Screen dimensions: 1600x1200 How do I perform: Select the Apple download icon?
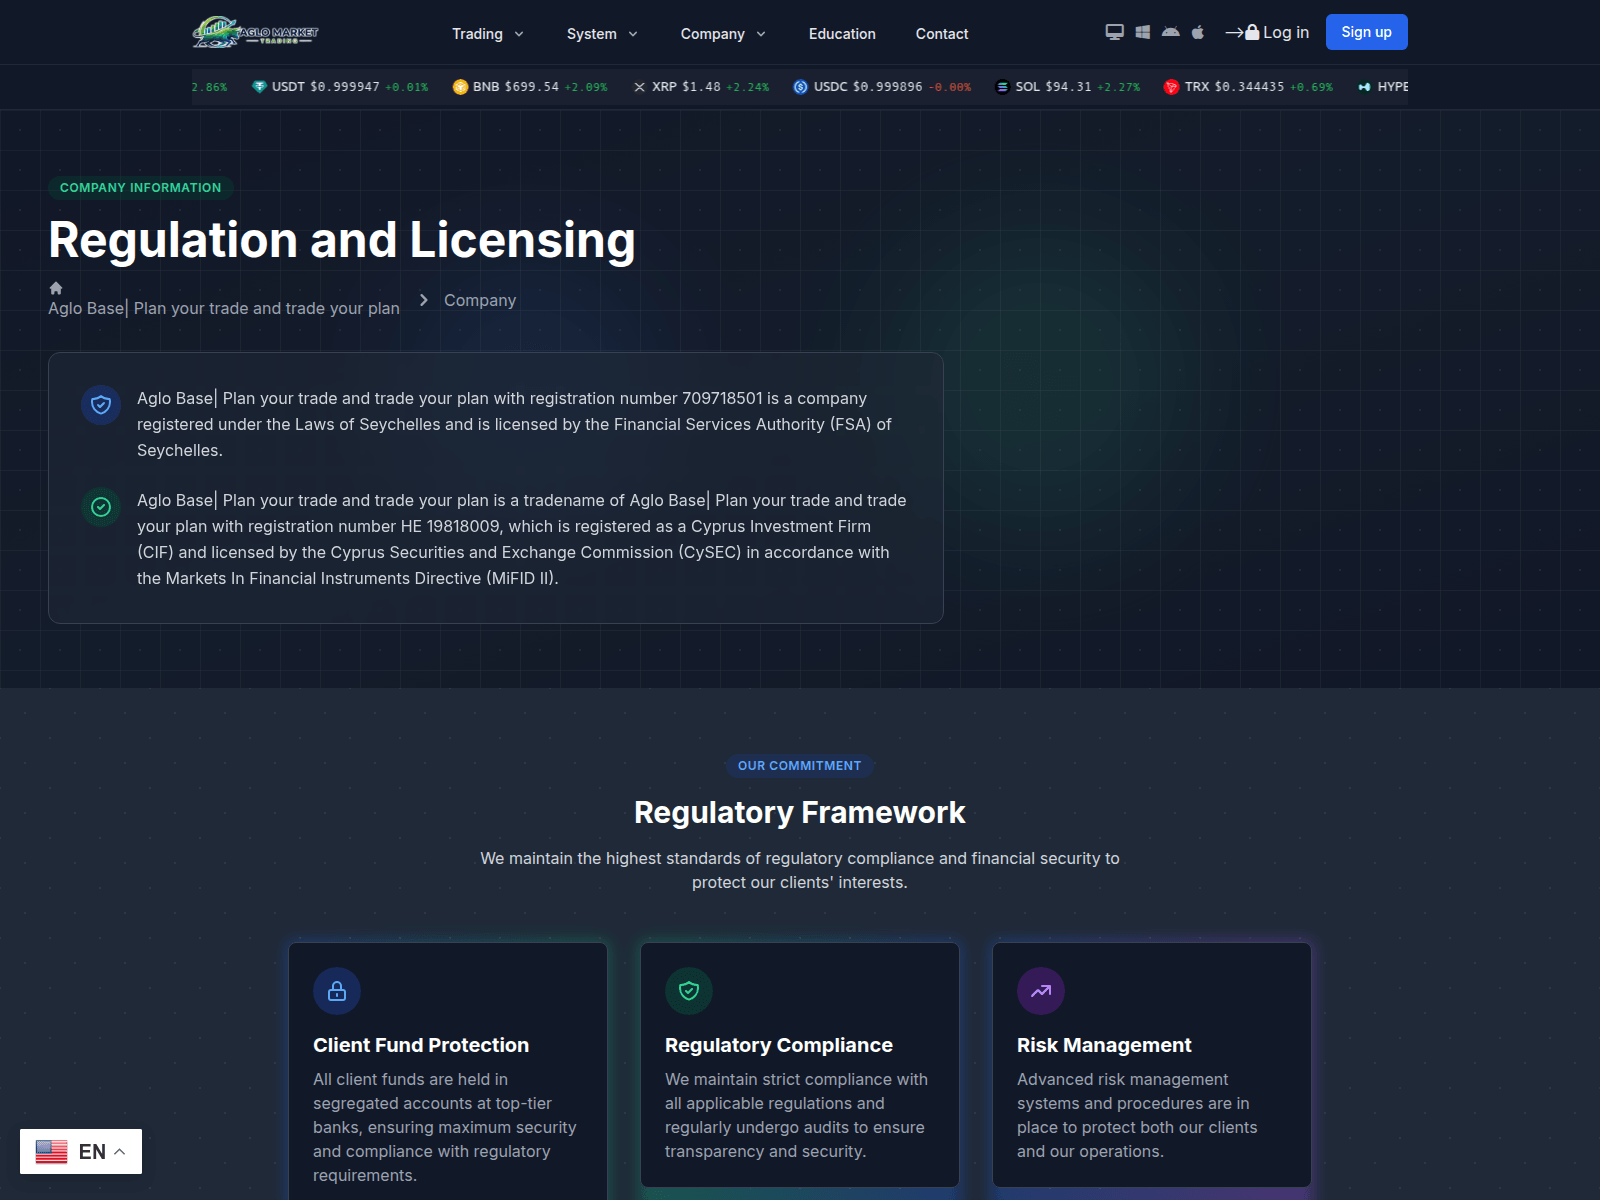(1198, 32)
